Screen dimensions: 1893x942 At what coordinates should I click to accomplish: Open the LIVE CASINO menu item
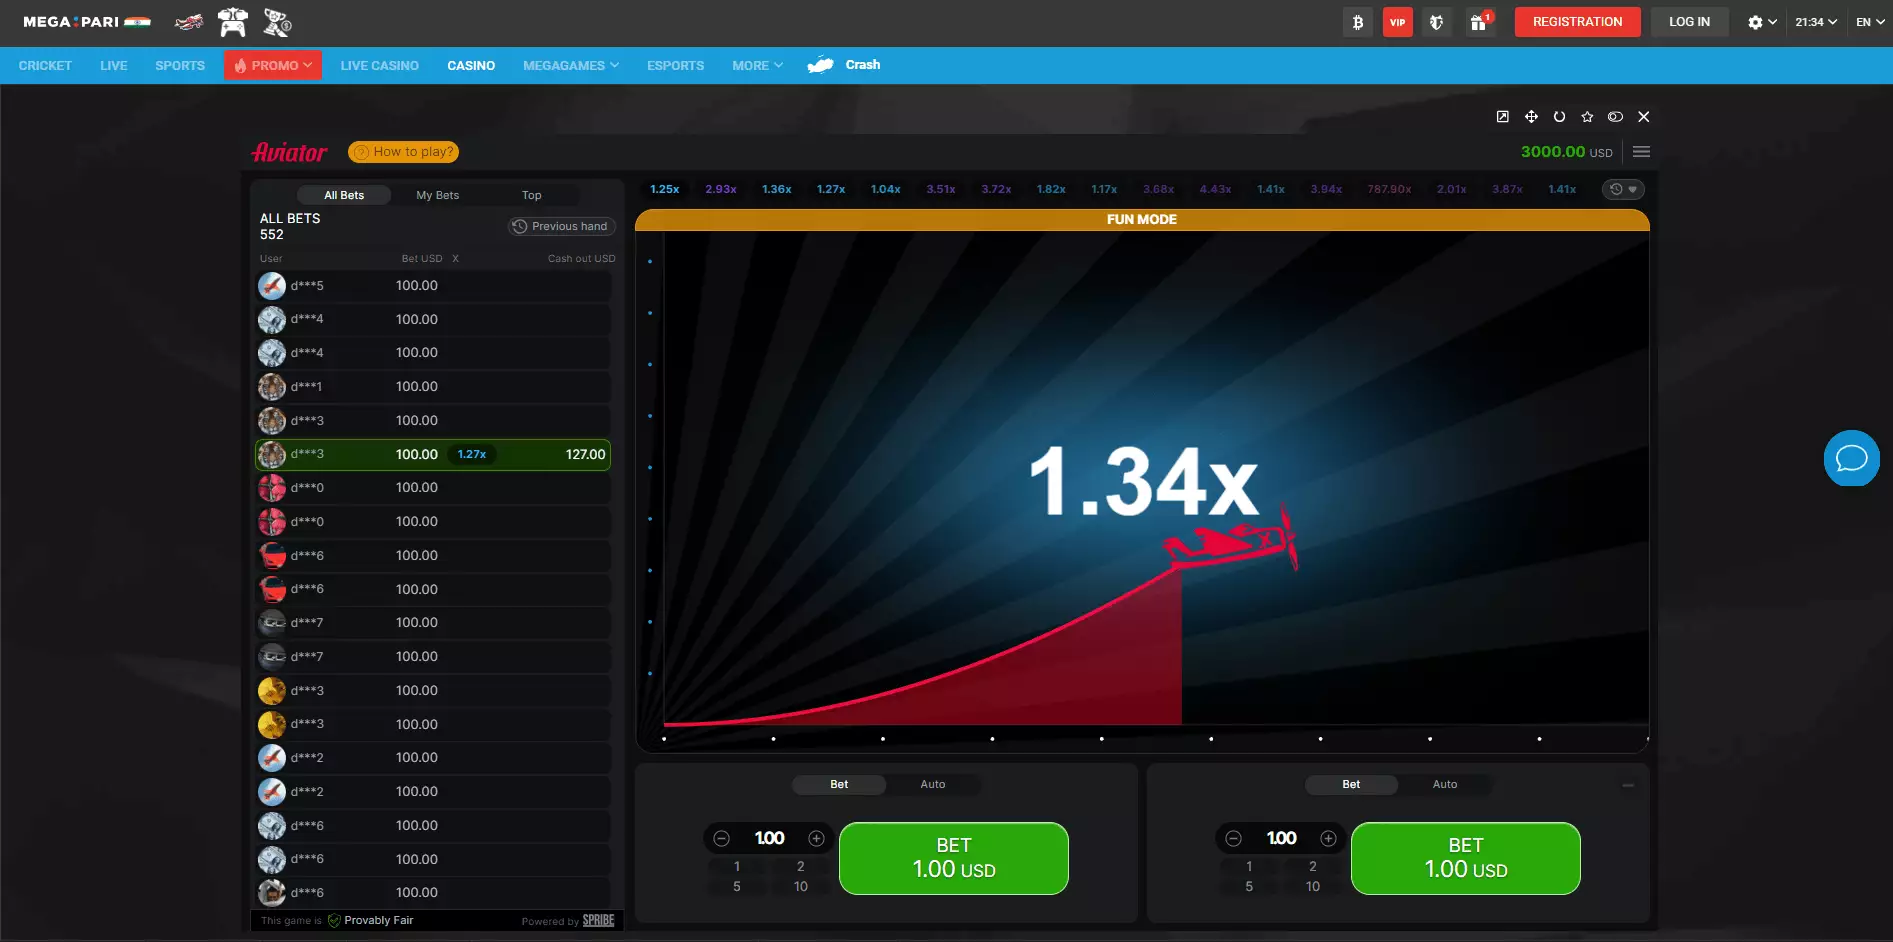pyautogui.click(x=379, y=65)
